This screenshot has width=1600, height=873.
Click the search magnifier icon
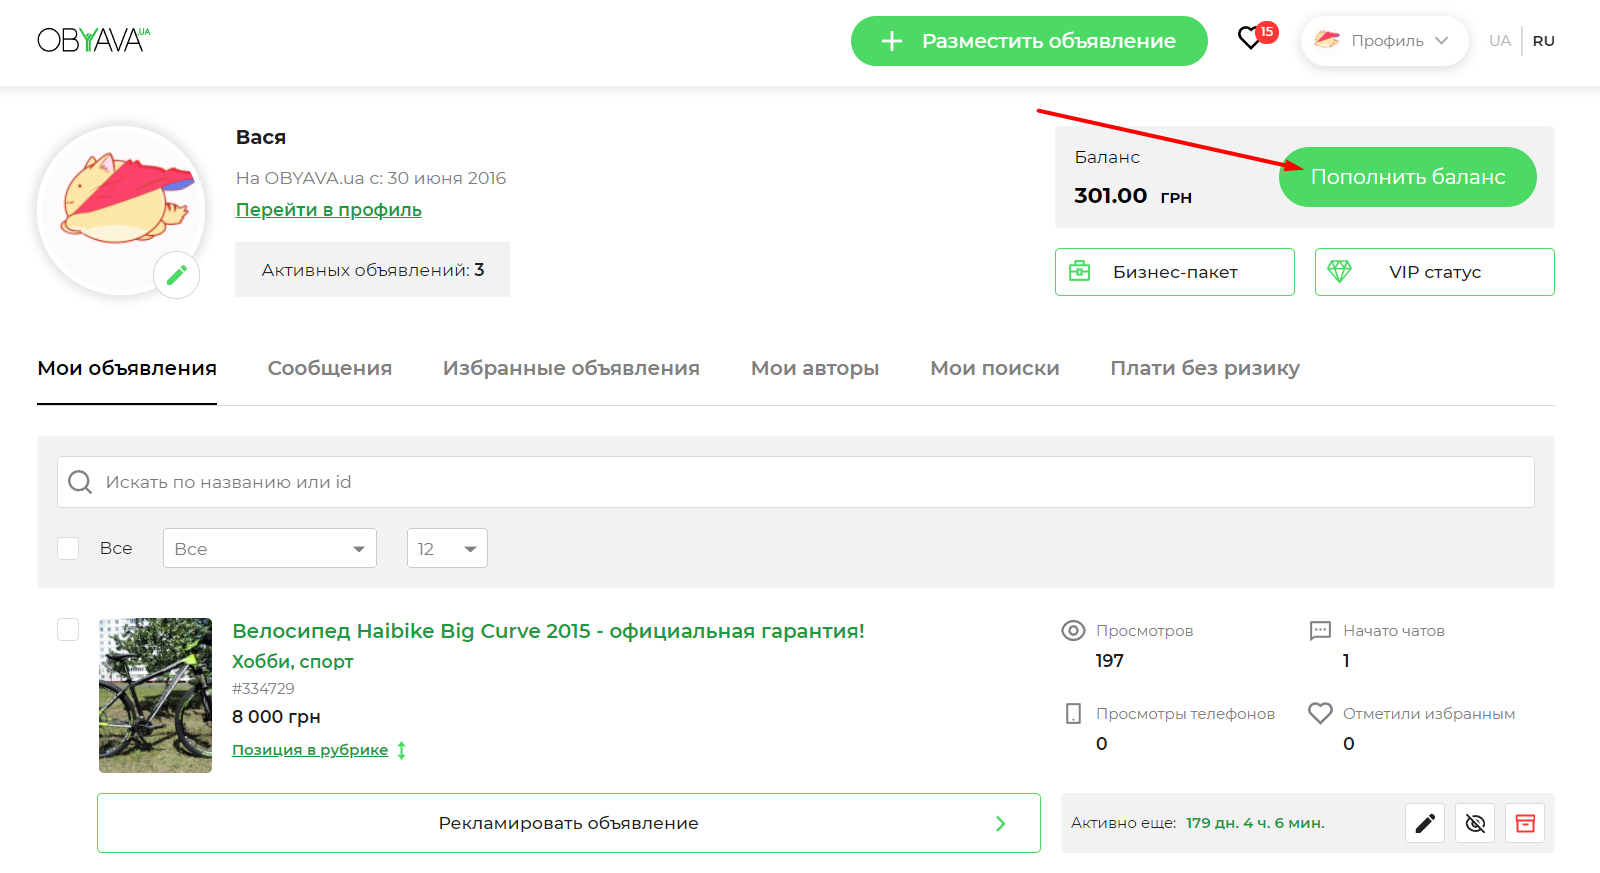pos(80,482)
